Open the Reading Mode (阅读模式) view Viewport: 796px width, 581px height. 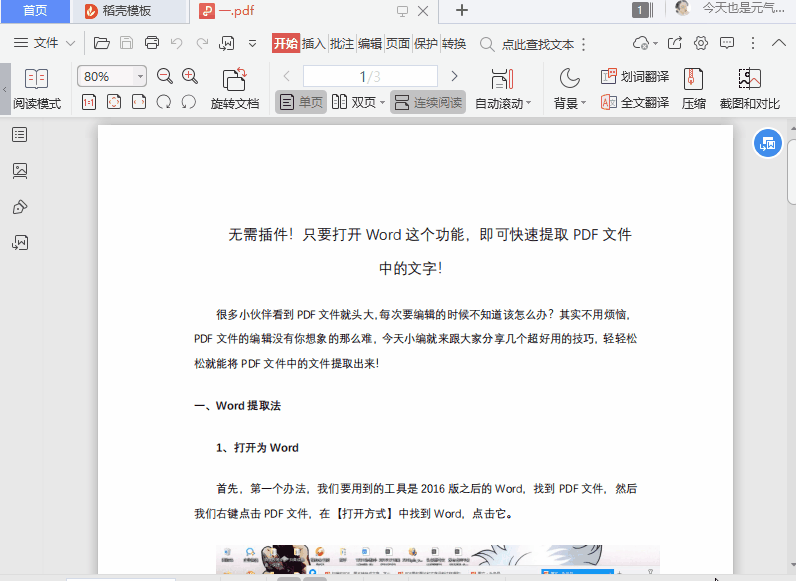tap(37, 89)
